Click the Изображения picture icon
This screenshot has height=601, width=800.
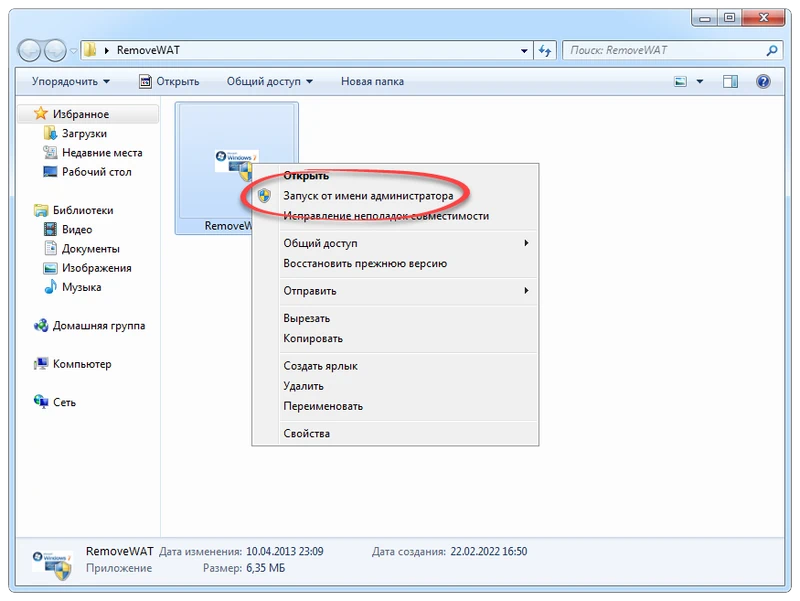click(x=50, y=268)
